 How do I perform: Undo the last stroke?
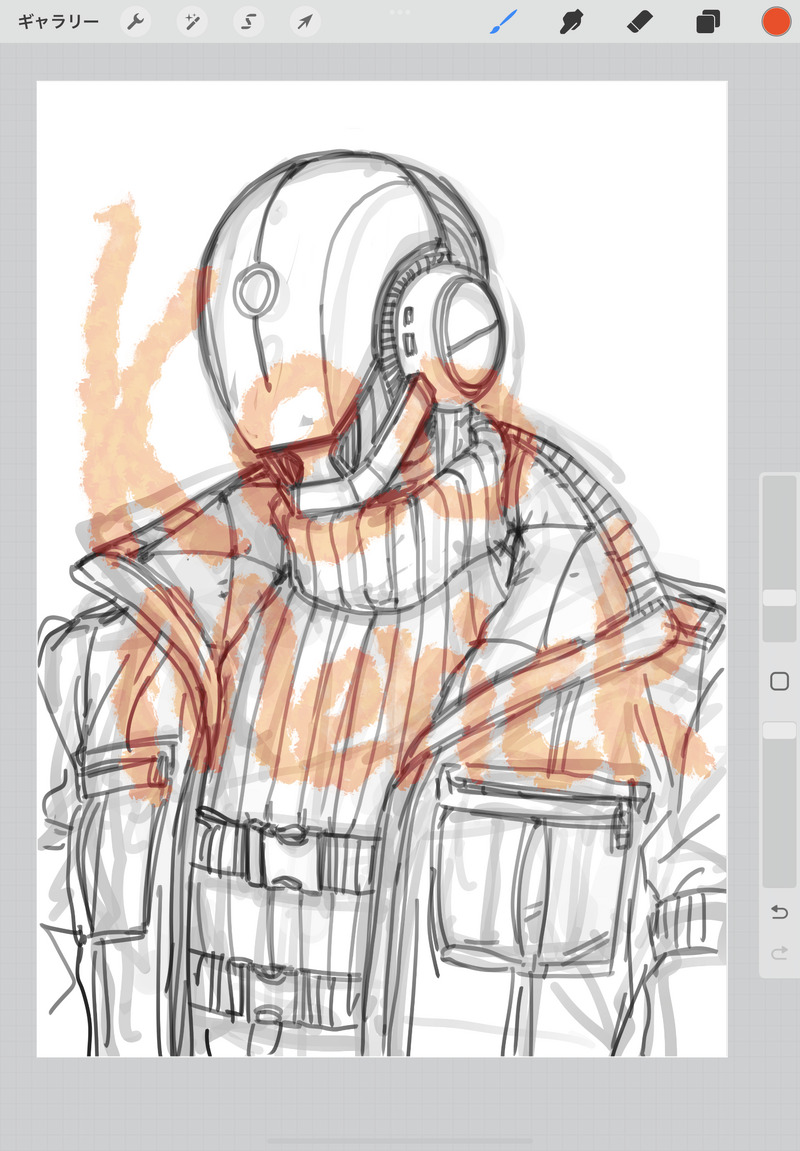[779, 912]
